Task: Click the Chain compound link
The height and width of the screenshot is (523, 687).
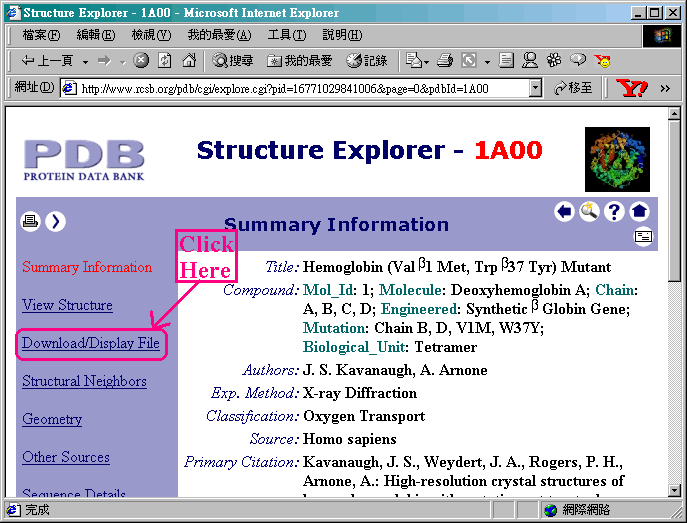Action: [615, 290]
